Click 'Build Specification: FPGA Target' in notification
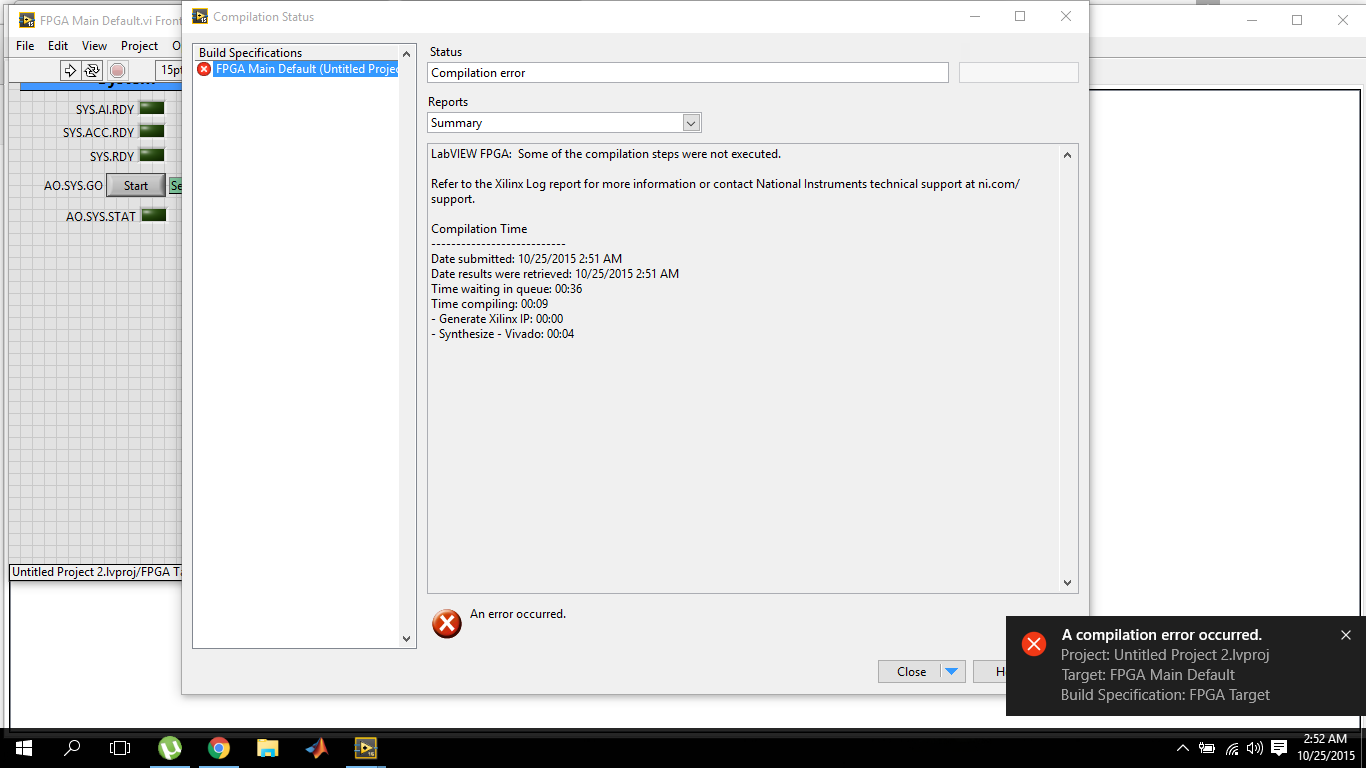 click(x=1165, y=695)
